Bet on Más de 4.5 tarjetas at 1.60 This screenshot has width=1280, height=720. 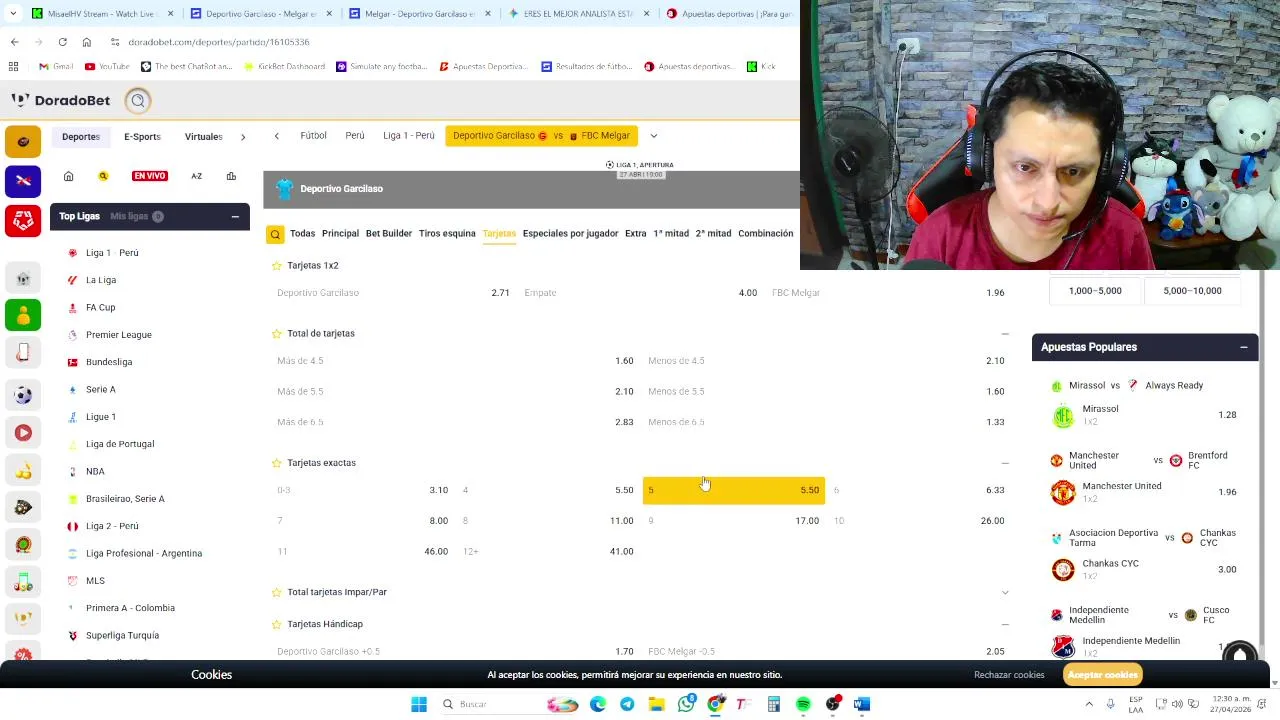click(455, 361)
